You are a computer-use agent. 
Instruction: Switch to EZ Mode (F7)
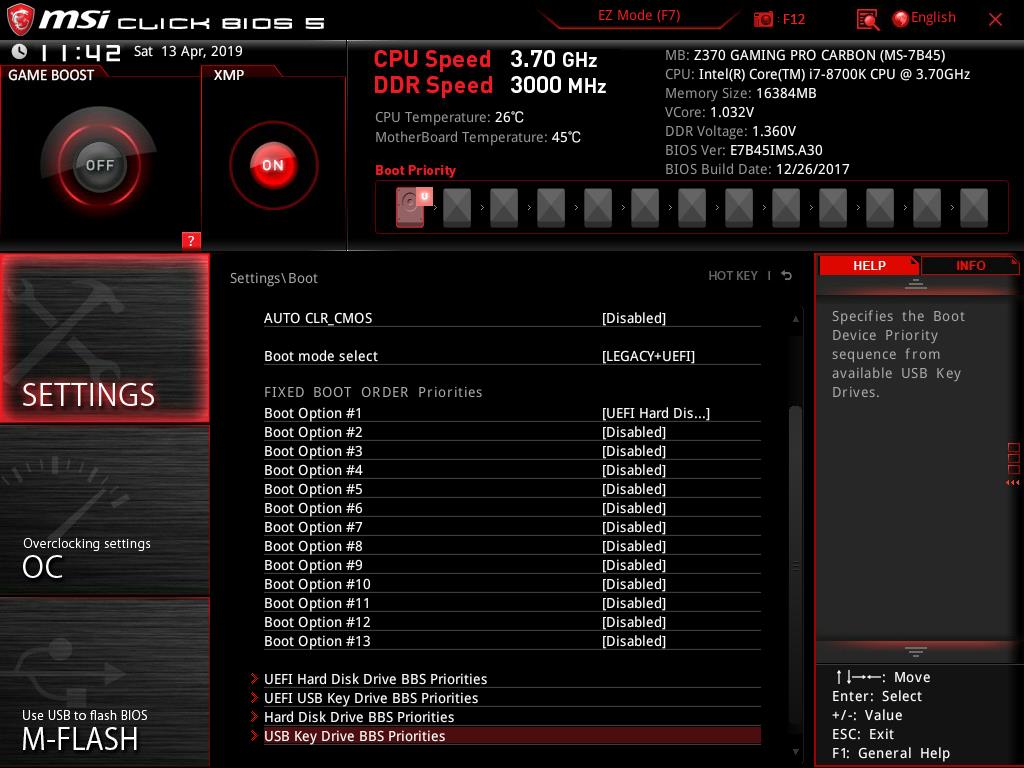click(639, 15)
